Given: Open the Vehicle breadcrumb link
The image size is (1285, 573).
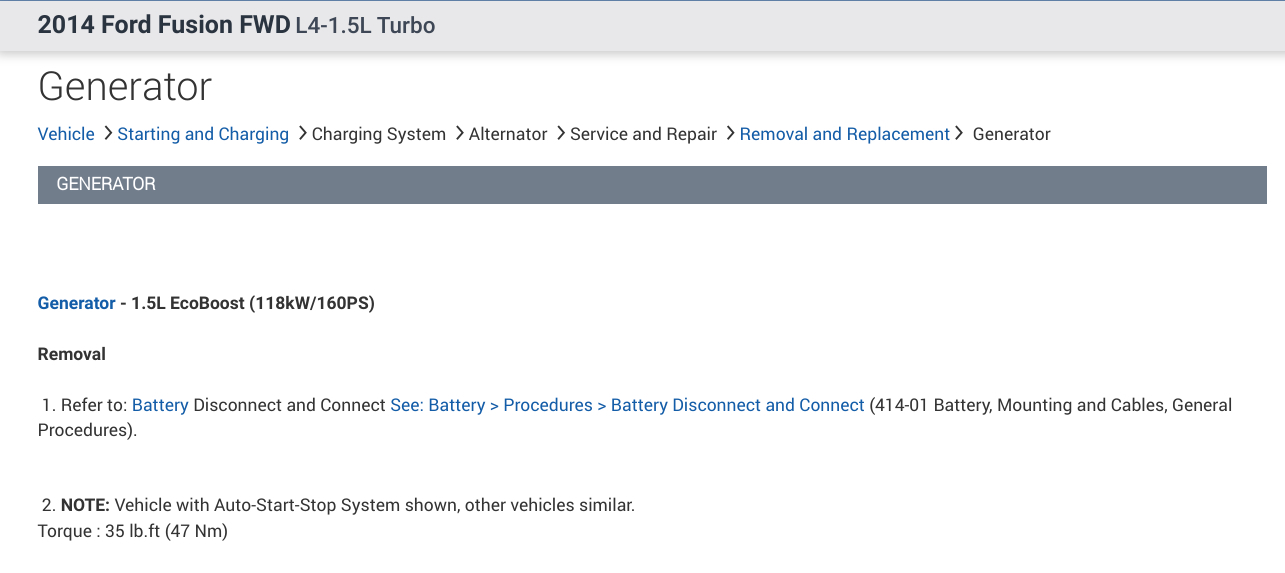Looking at the screenshot, I should pyautogui.click(x=66, y=134).
